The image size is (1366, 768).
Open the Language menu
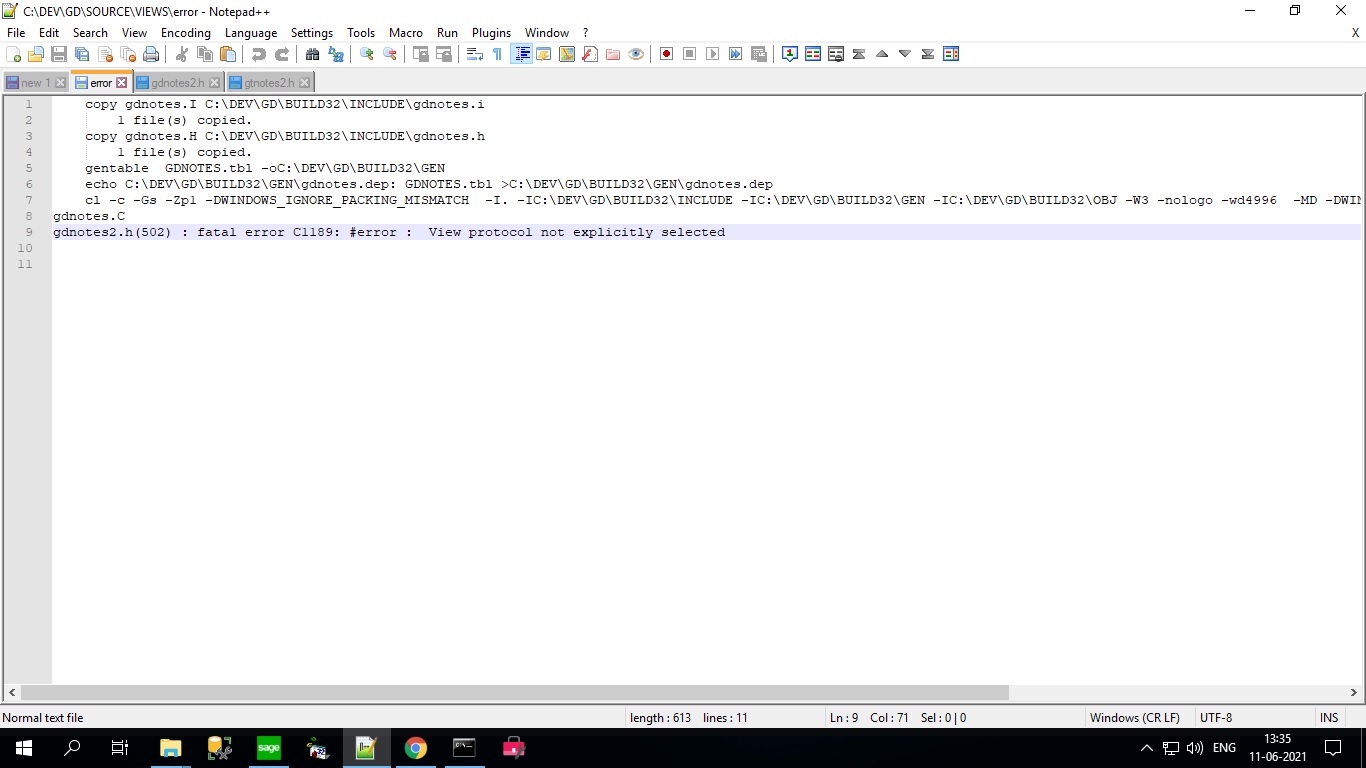point(251,32)
